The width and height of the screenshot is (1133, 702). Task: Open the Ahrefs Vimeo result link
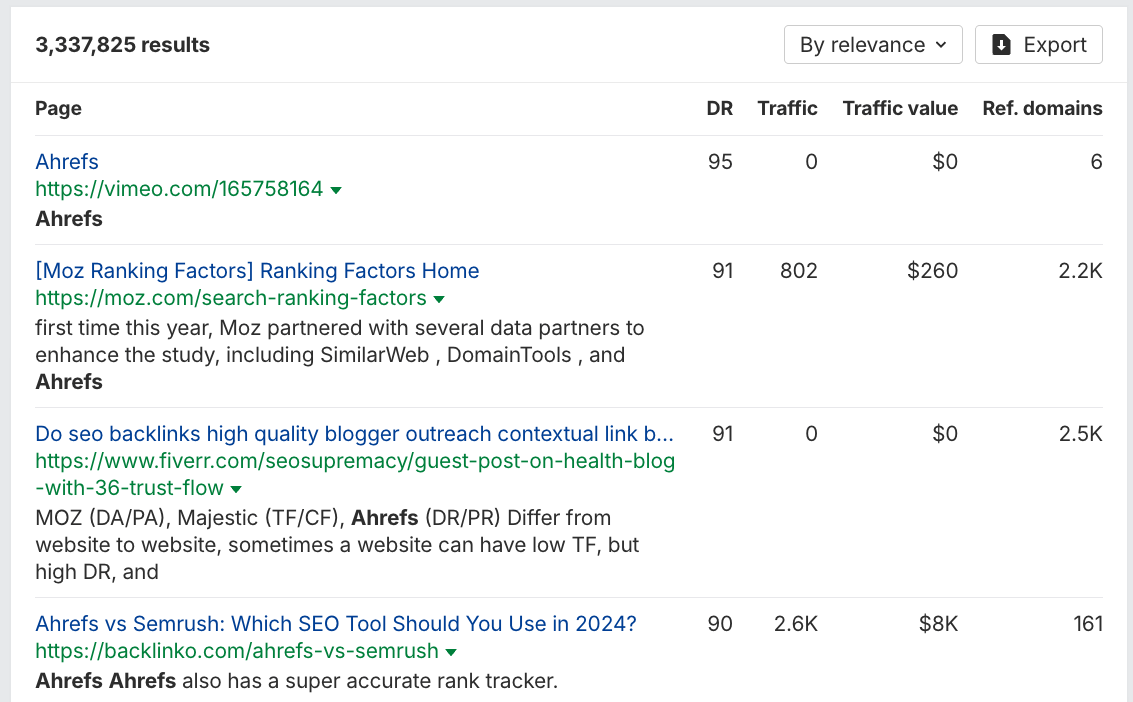(x=66, y=161)
